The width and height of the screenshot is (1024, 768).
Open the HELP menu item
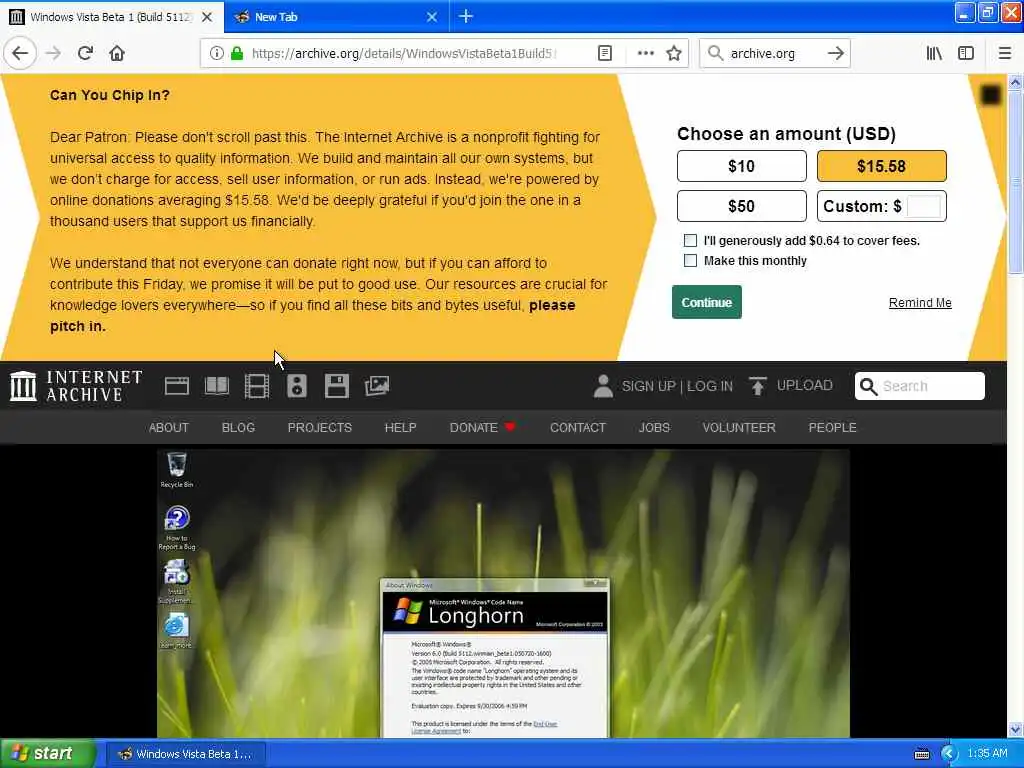(400, 428)
